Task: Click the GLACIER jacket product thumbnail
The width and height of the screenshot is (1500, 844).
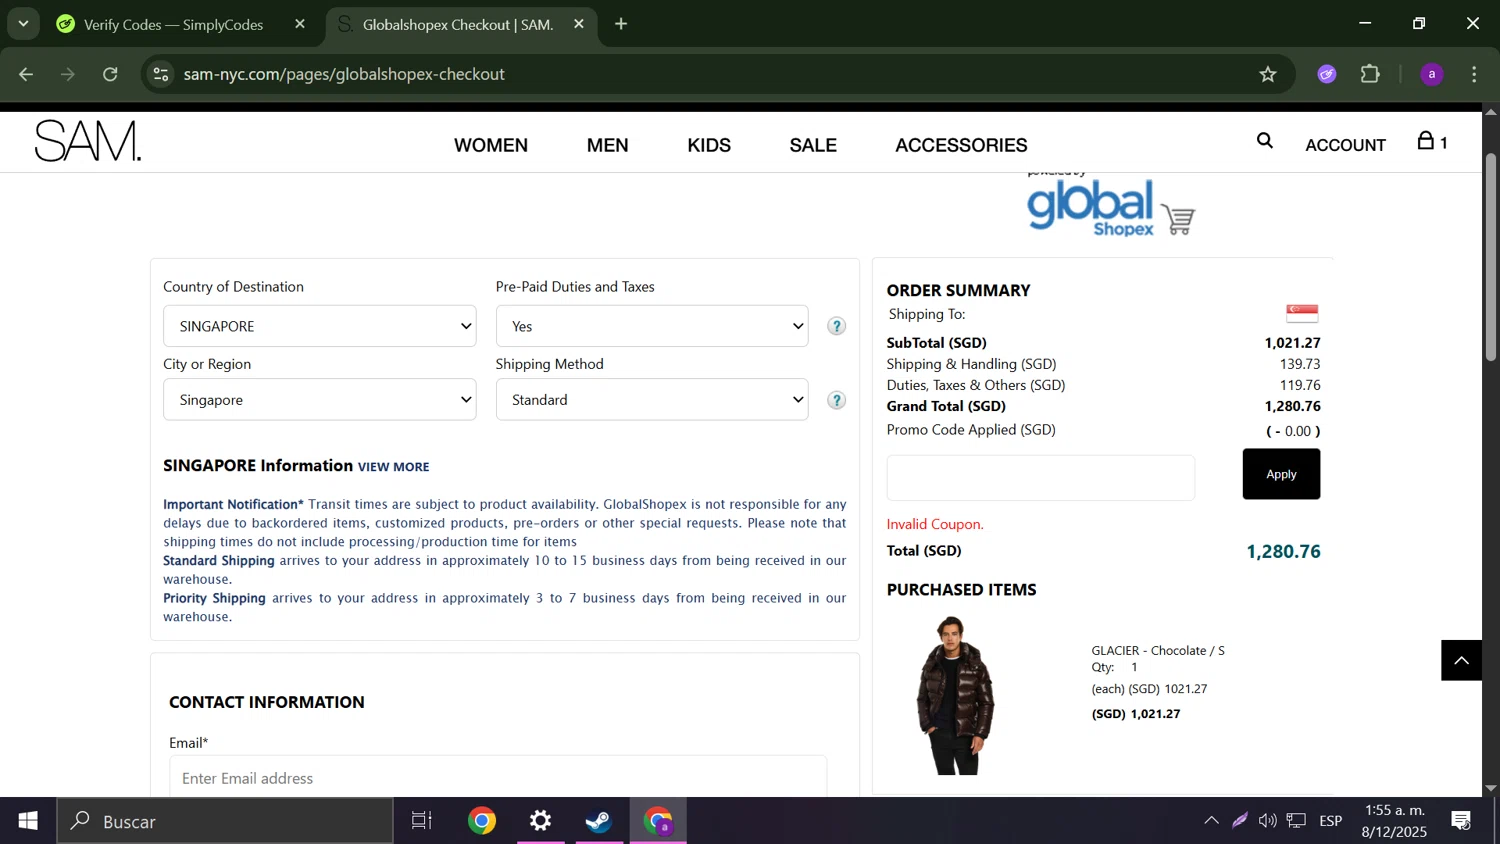Action: coord(954,695)
